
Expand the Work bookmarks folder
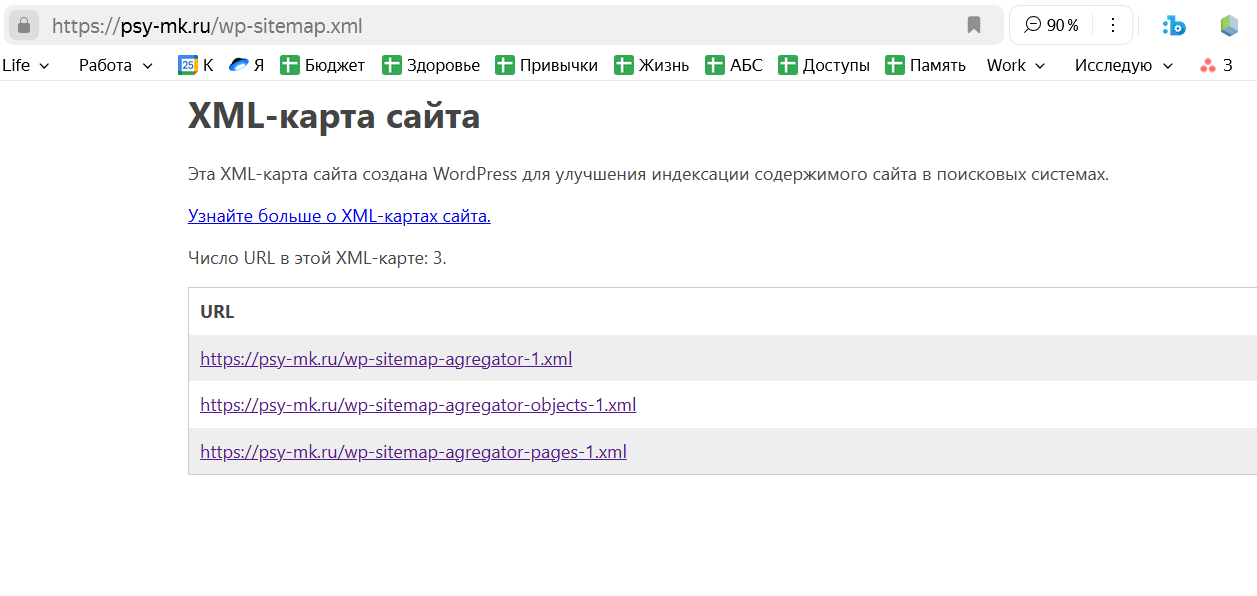click(x=1016, y=65)
